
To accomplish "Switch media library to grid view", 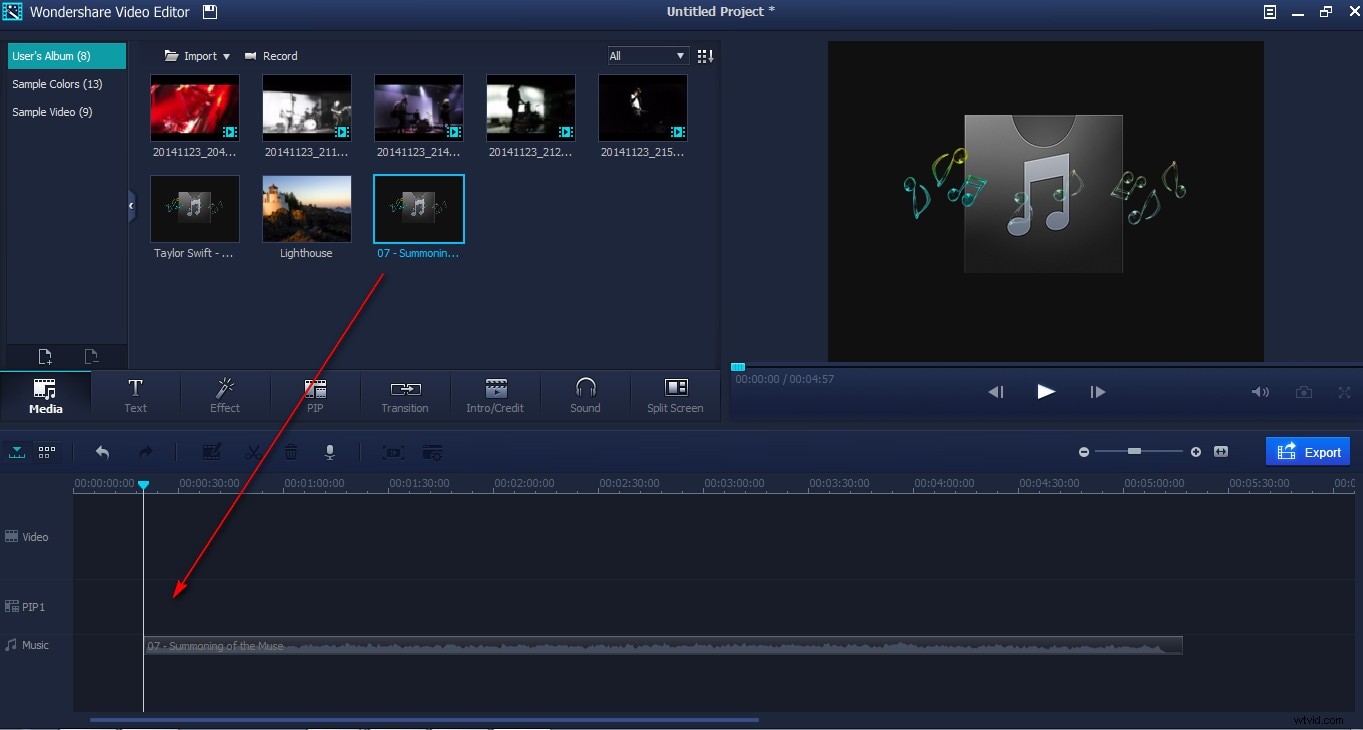I will (705, 55).
